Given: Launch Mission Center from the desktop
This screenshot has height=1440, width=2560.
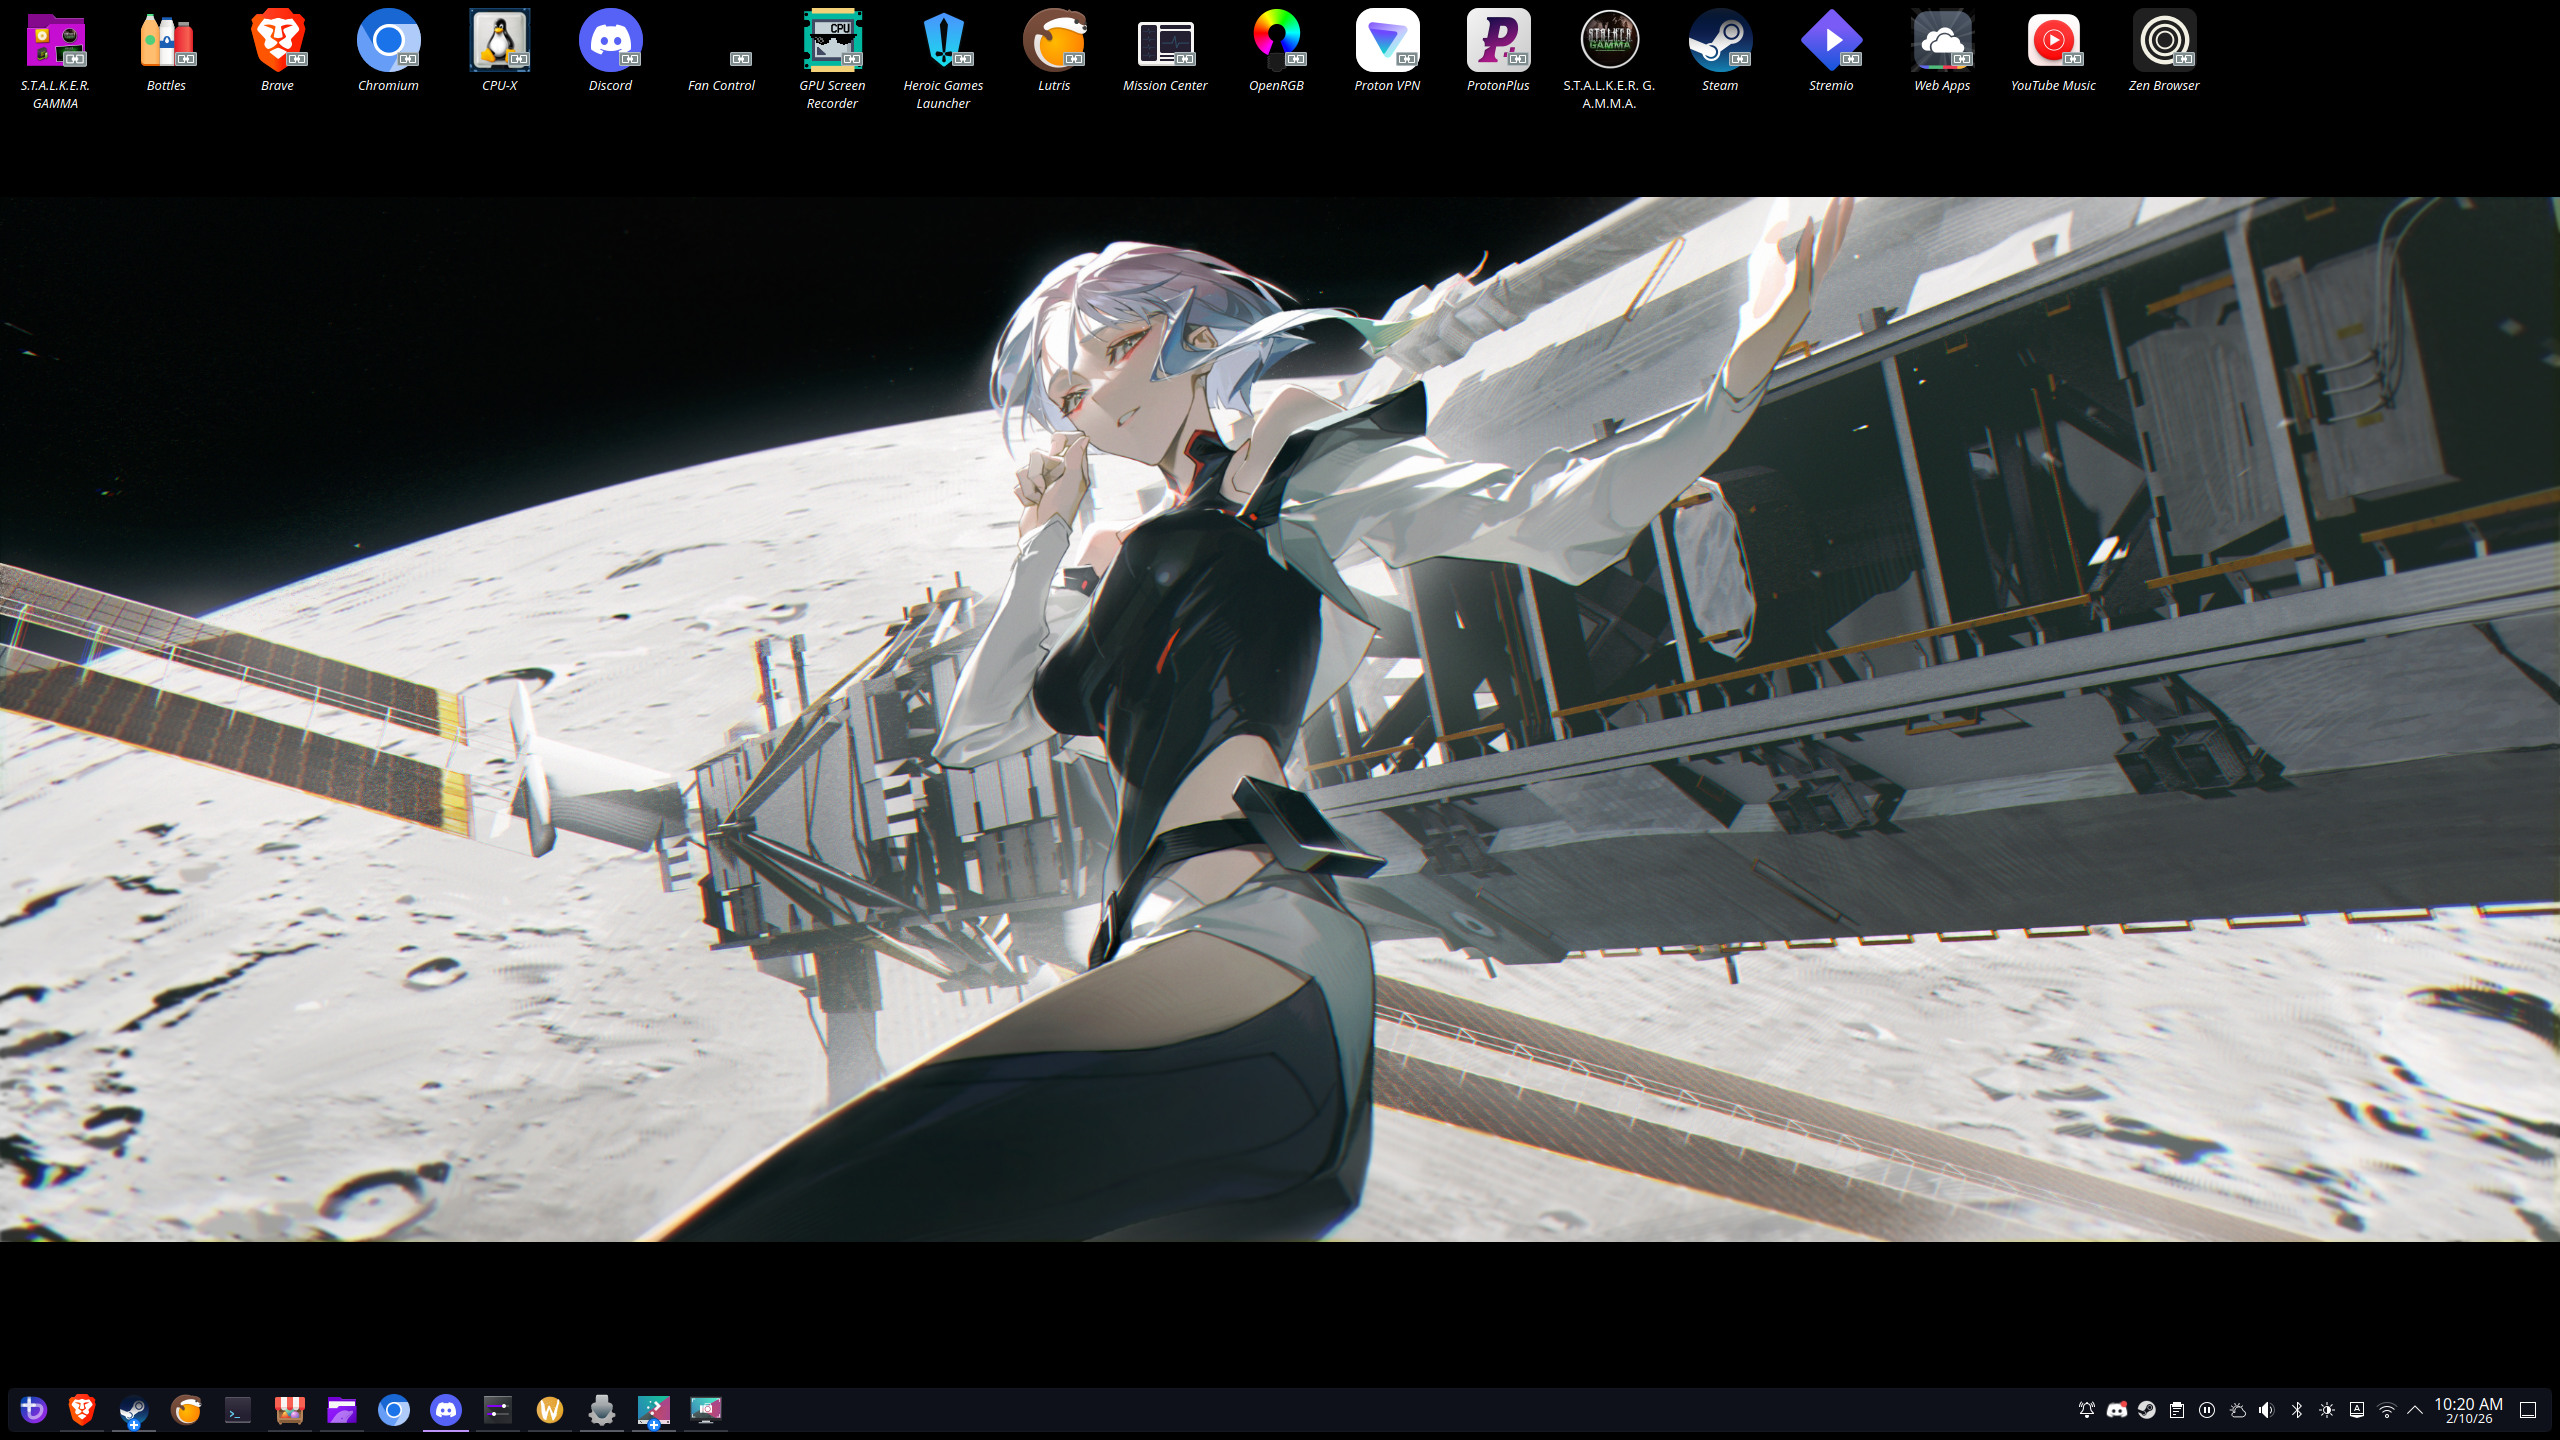Looking at the screenshot, I should 1165,42.
